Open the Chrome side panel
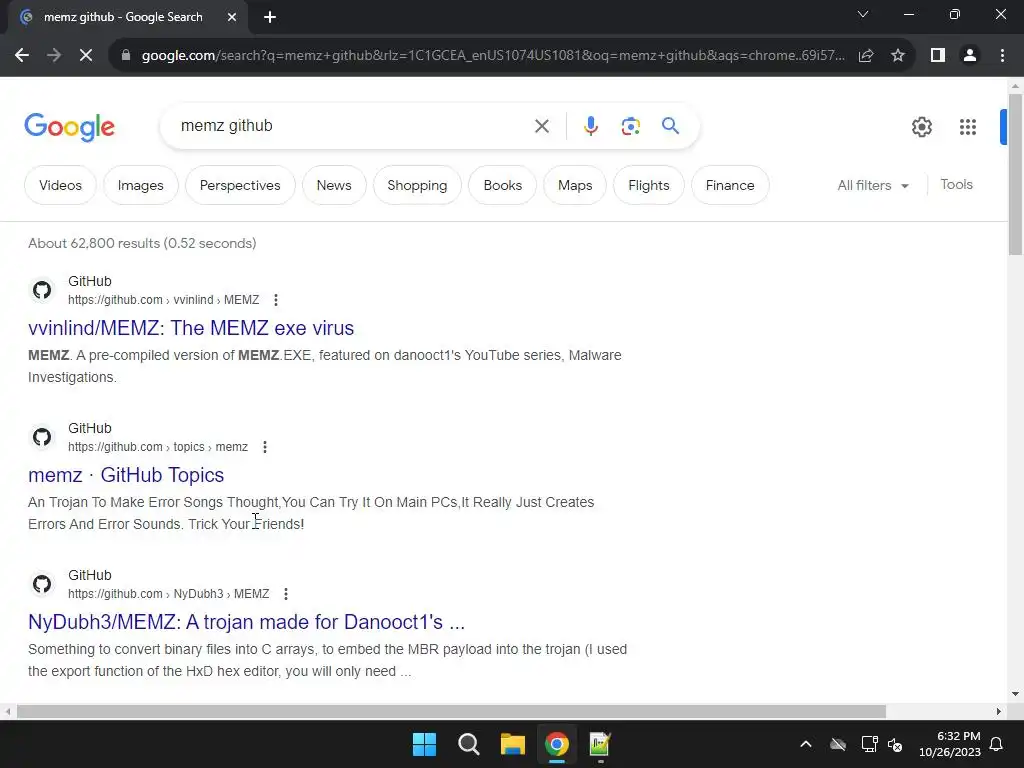The height and width of the screenshot is (768, 1024). click(x=938, y=56)
